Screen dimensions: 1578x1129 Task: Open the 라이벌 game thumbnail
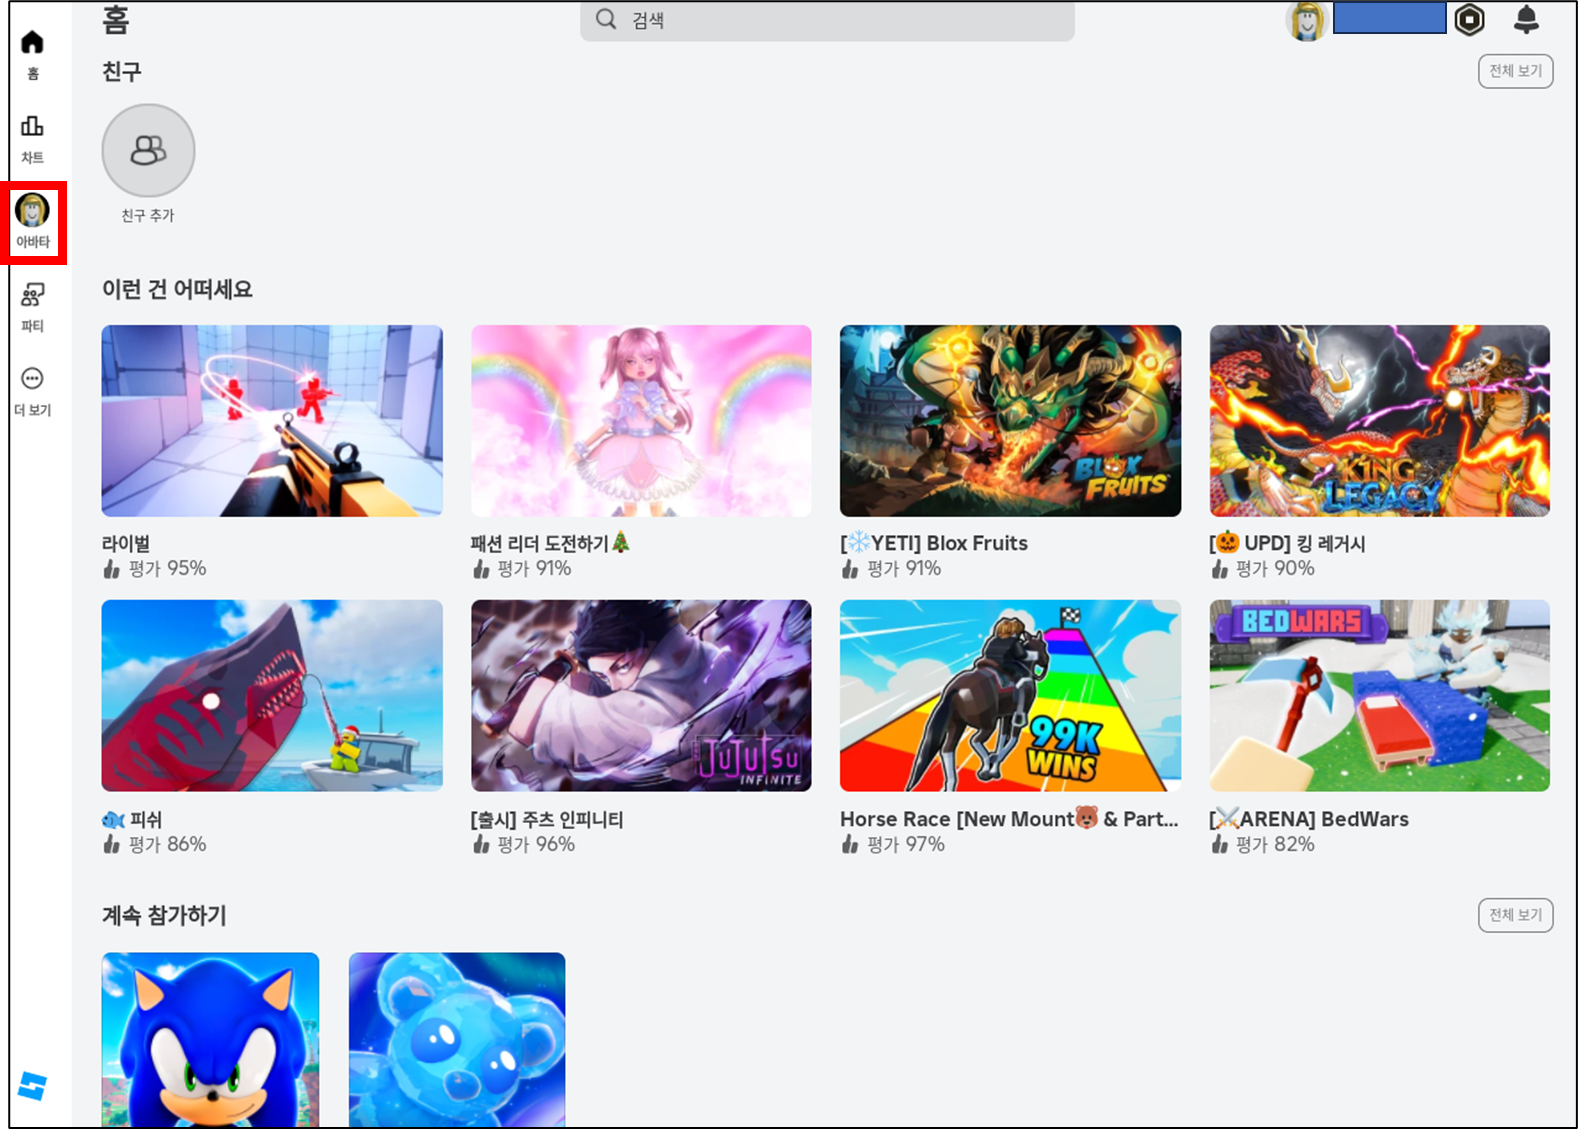point(272,421)
